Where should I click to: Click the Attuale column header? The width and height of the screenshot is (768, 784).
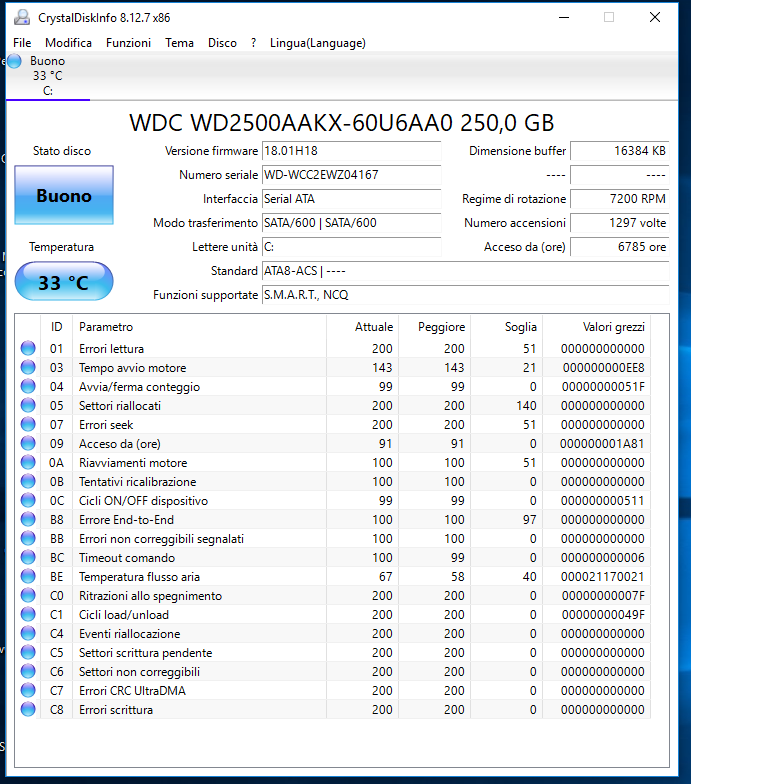click(x=362, y=327)
